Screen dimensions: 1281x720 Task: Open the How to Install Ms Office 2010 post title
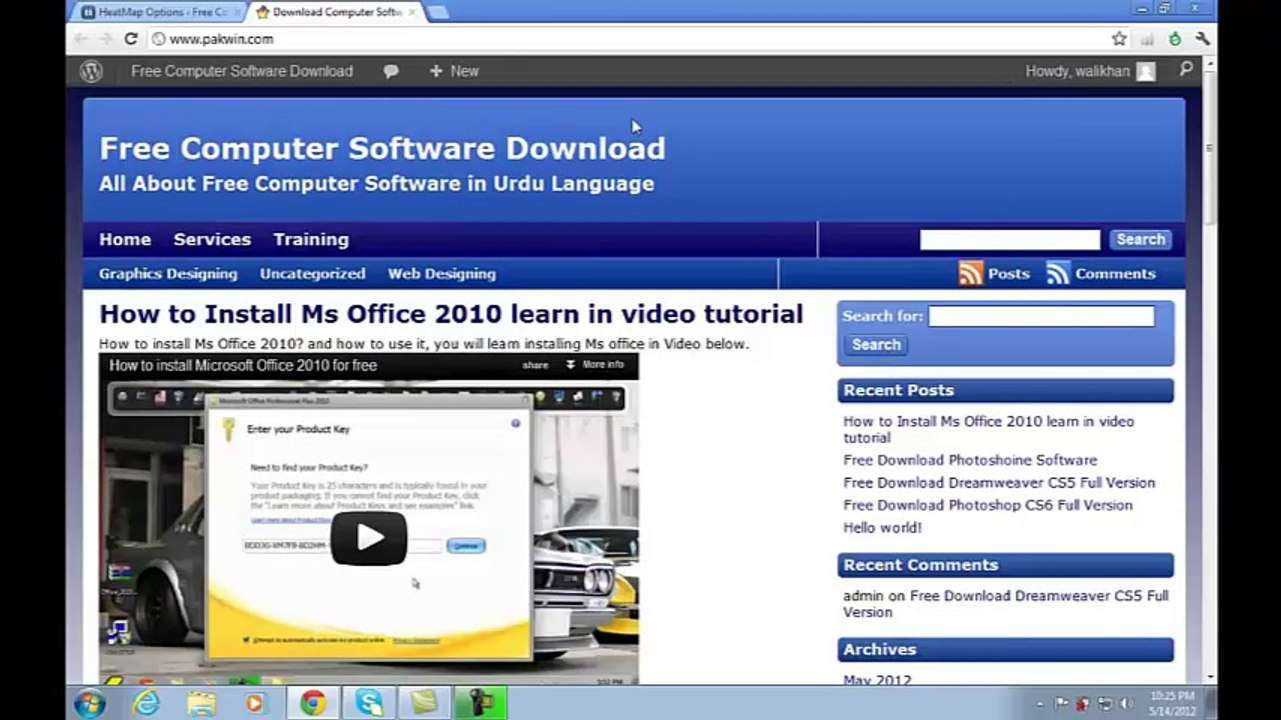point(451,314)
